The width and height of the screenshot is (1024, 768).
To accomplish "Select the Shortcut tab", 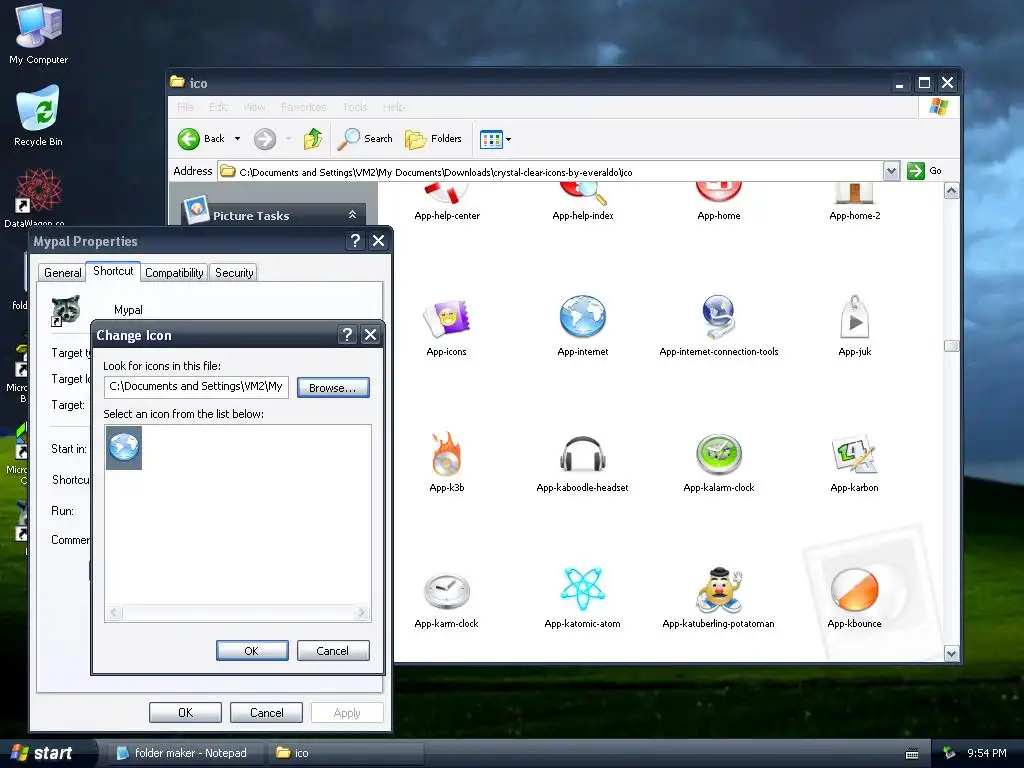I will tap(113, 271).
